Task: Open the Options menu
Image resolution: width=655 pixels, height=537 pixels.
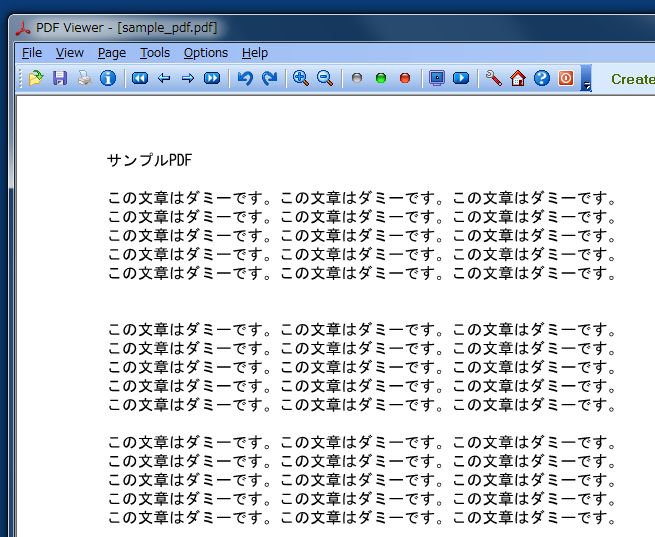Action: (206, 53)
